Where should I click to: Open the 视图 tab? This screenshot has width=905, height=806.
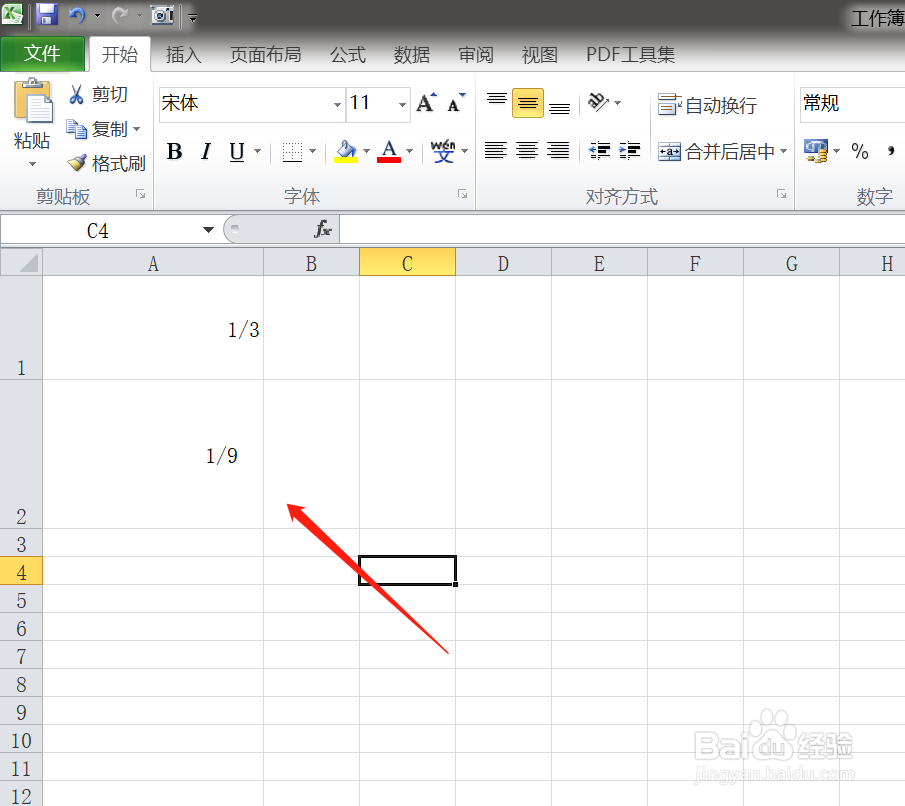[x=540, y=55]
